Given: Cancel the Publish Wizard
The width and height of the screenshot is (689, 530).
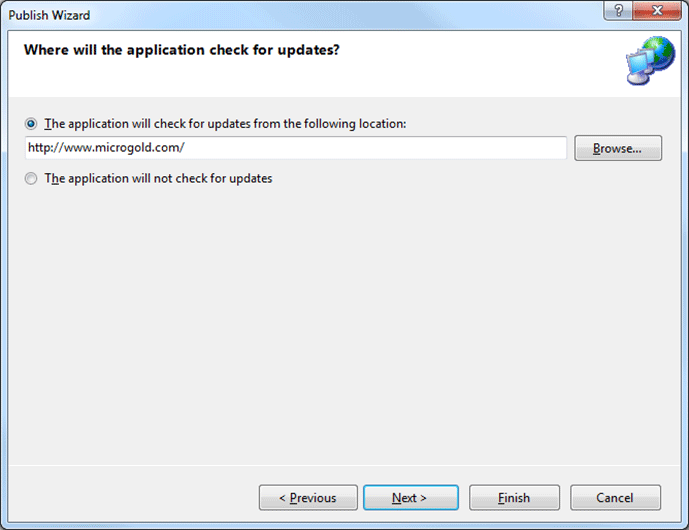Looking at the screenshot, I should [615, 497].
